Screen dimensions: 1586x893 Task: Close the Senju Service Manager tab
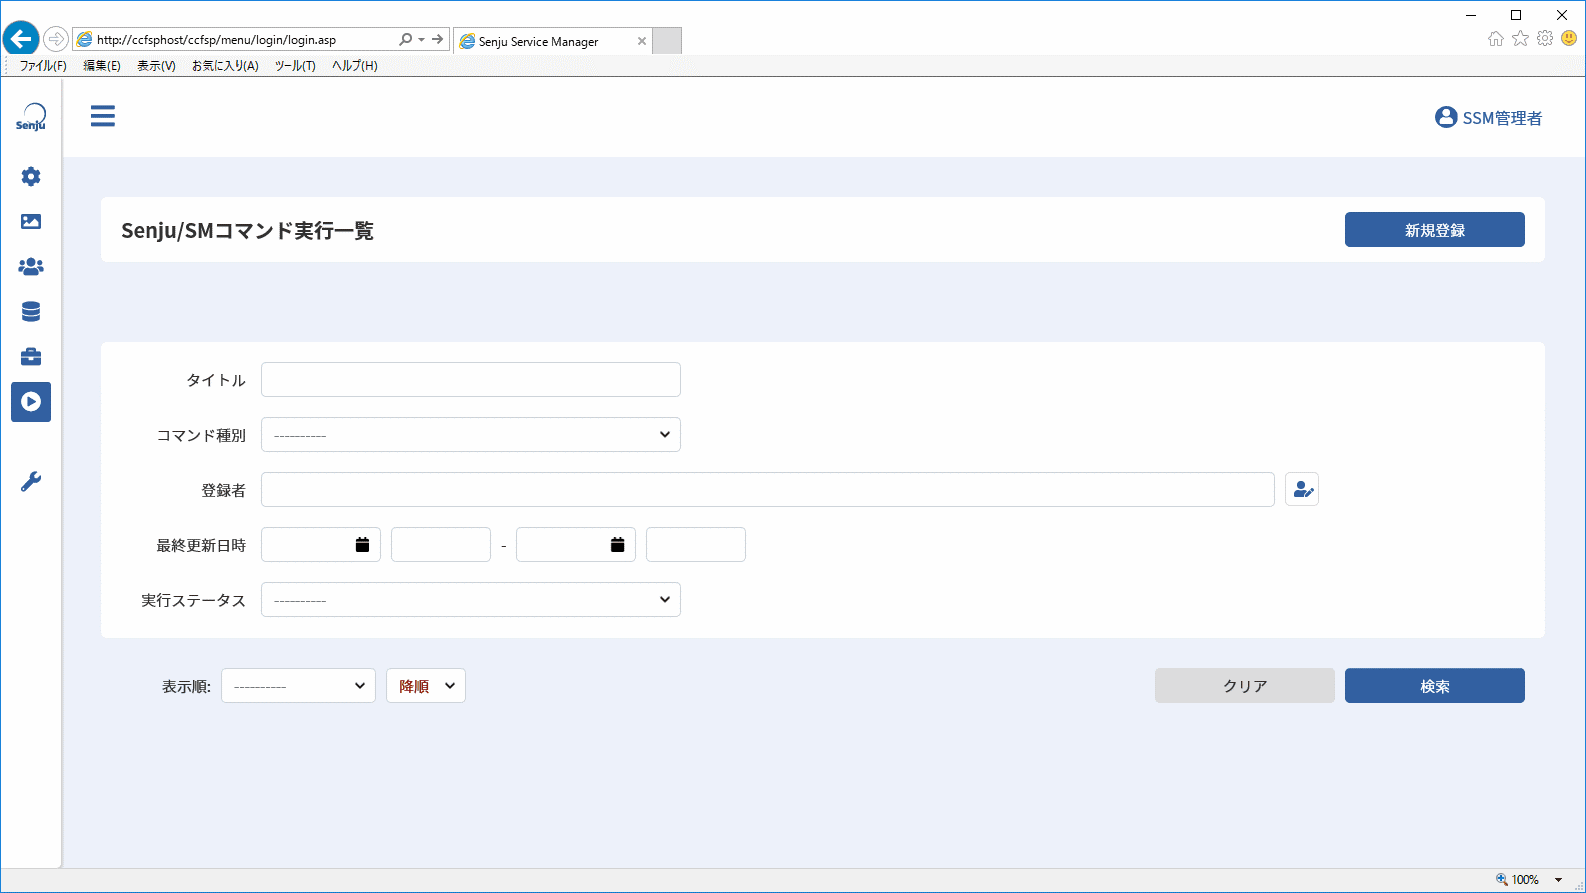tap(642, 41)
